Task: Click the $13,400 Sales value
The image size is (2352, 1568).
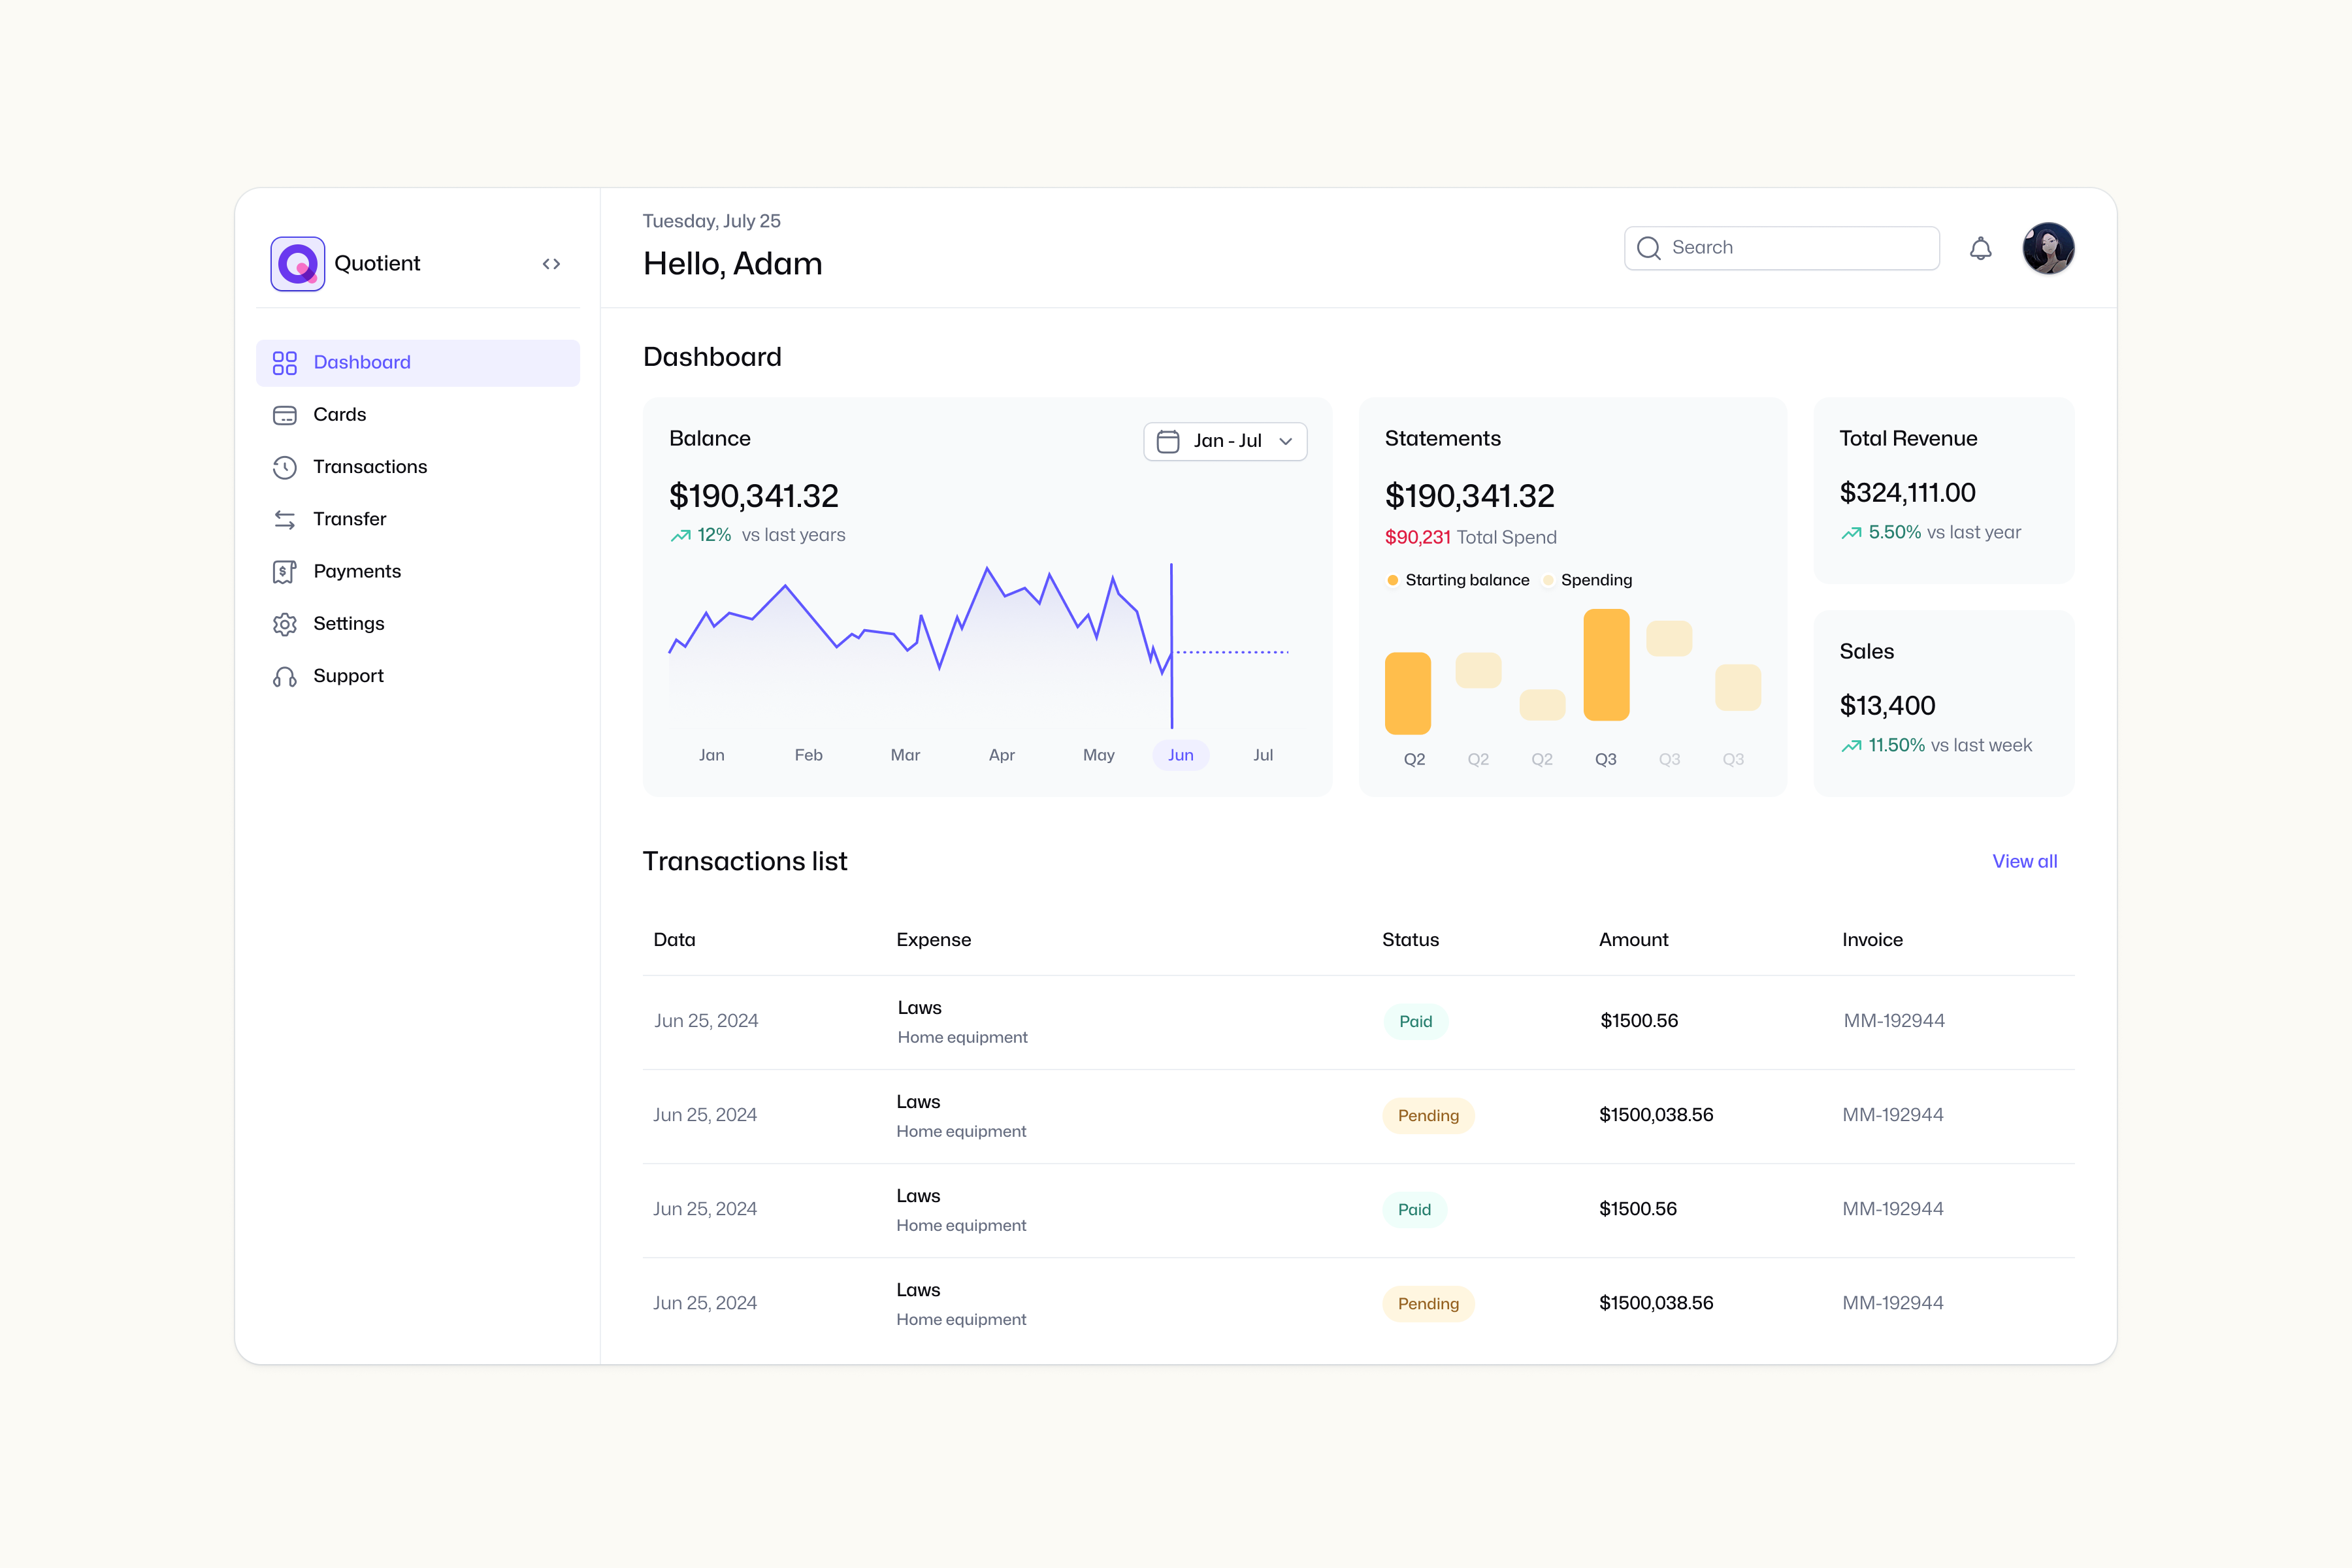Action: click(1887, 706)
